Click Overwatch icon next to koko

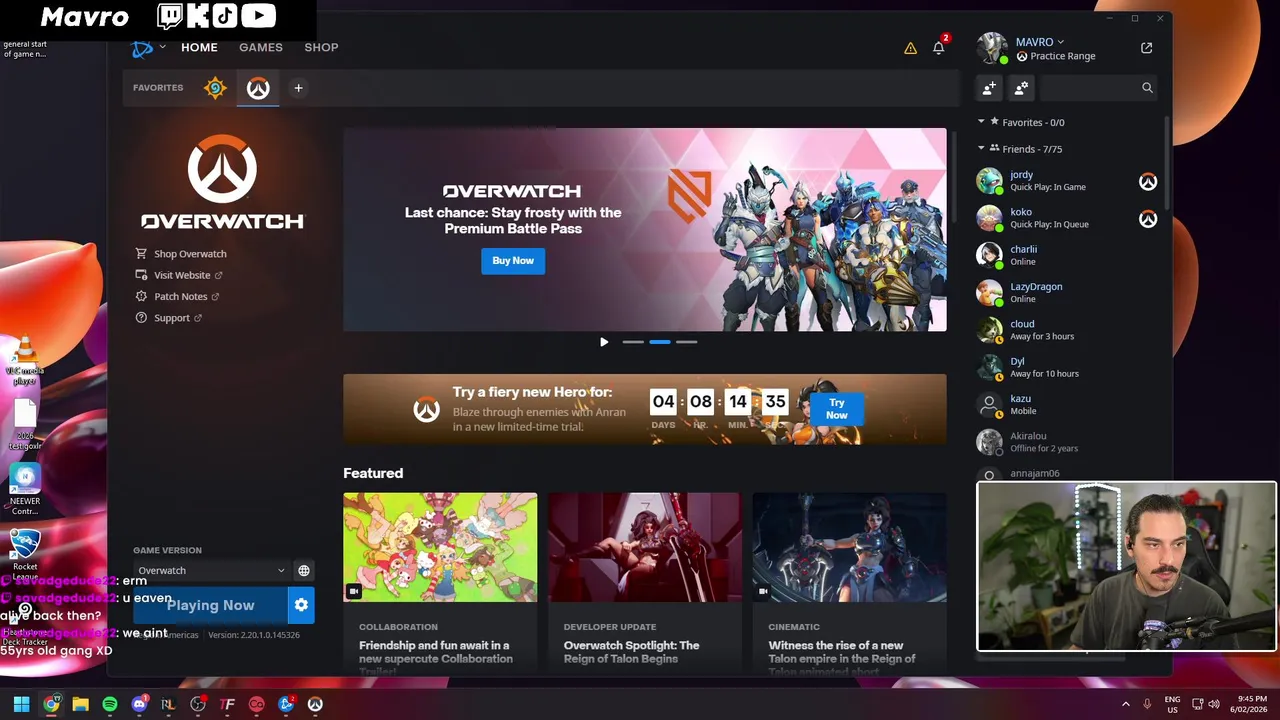1148,218
